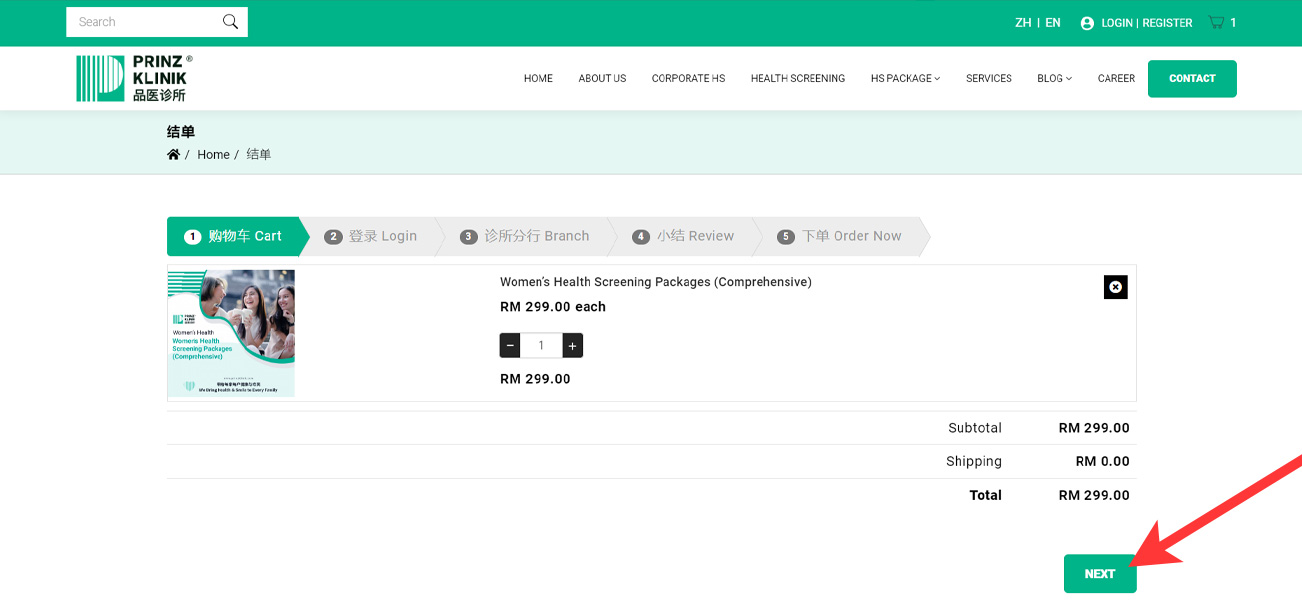
Task: Remove the Women's Health package item
Action: click(x=1115, y=287)
